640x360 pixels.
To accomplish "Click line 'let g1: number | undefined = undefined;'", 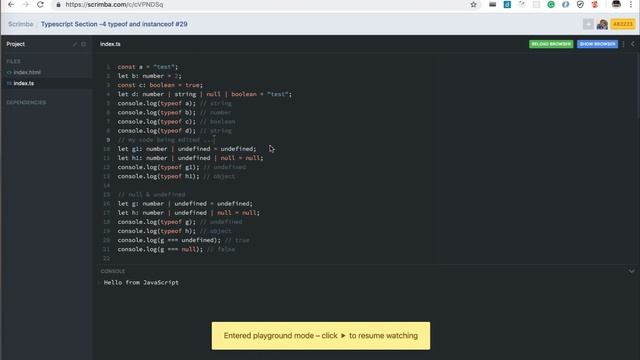I will (x=187, y=149).
